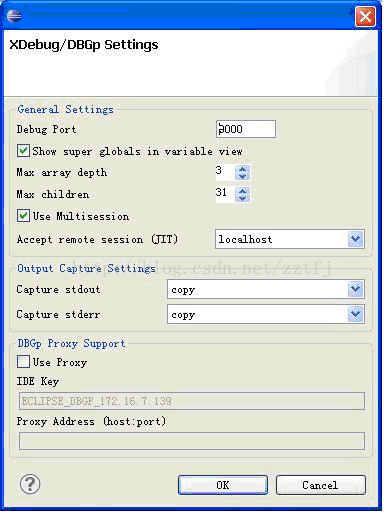The image size is (384, 514).
Task: Click the Accept remote session (JIT) label
Action: click(97, 239)
